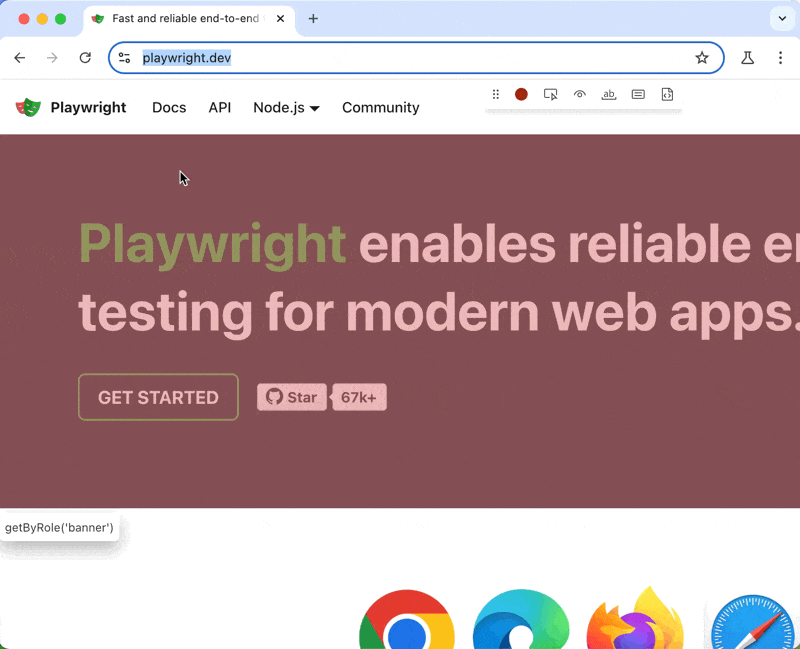
Task: Open the API nav item
Action: pos(219,108)
